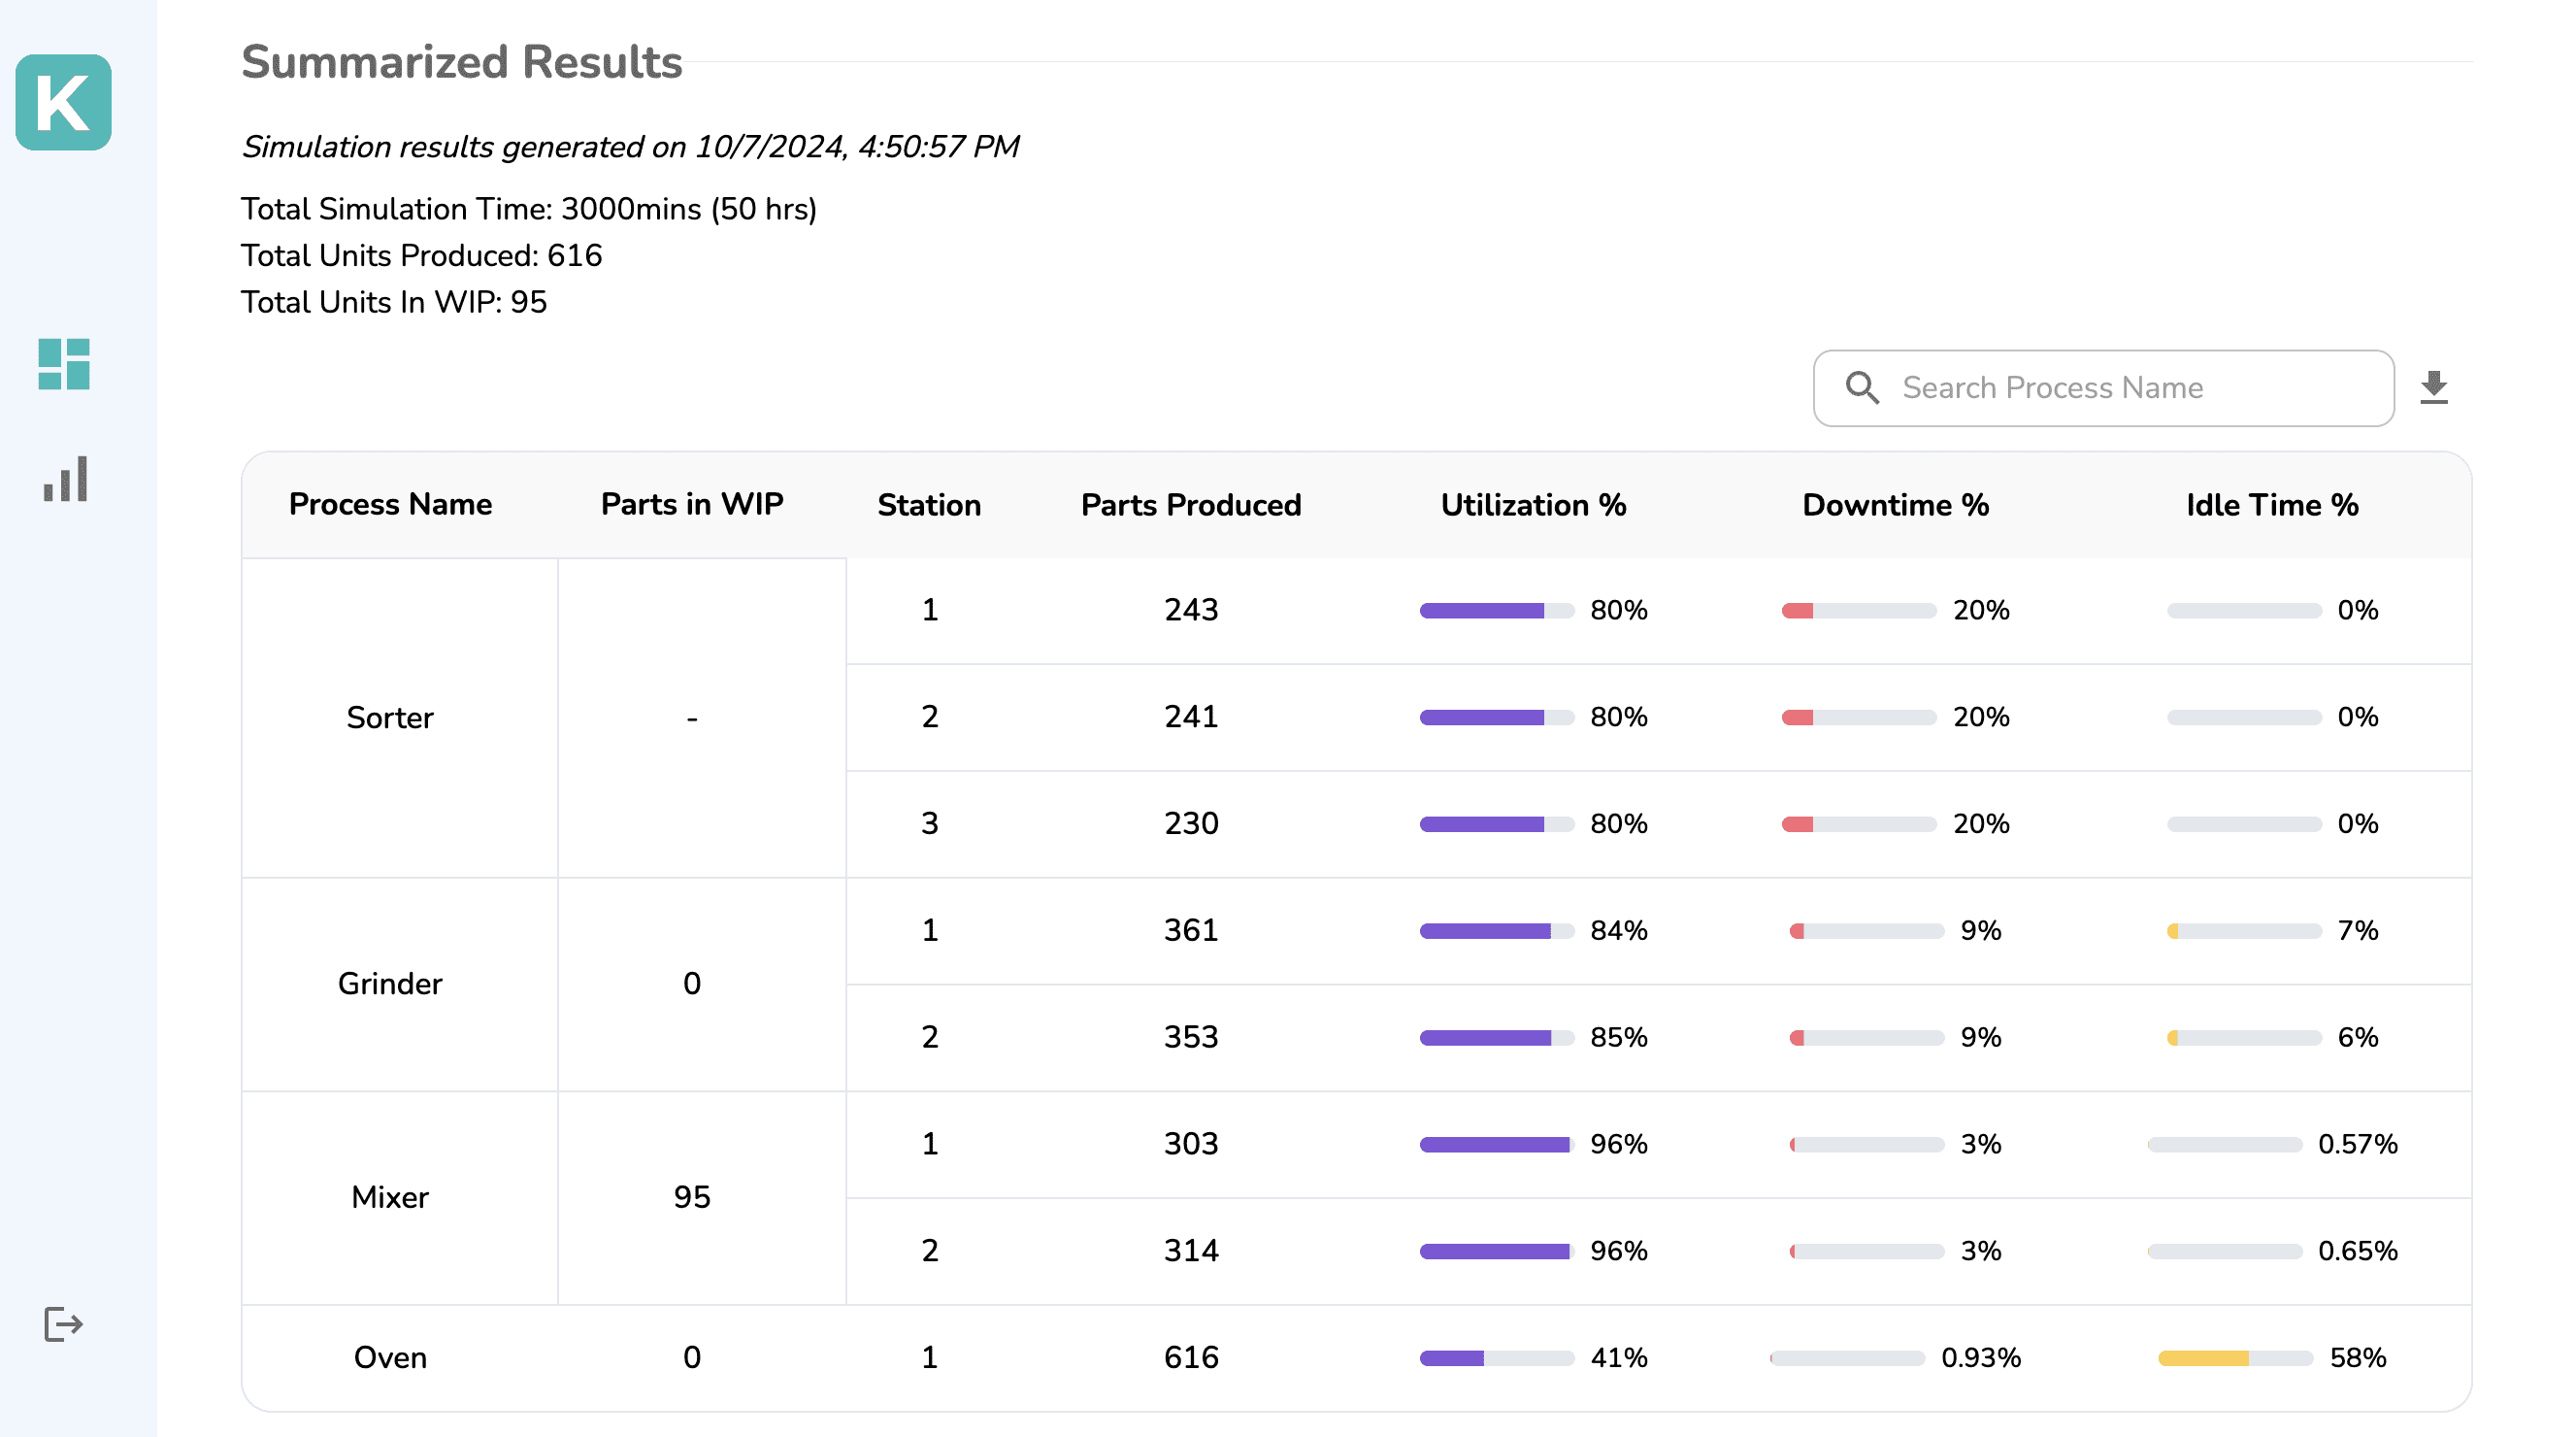Select the Mixer process cell
Image resolution: width=2576 pixels, height=1437 pixels.
(x=390, y=1196)
